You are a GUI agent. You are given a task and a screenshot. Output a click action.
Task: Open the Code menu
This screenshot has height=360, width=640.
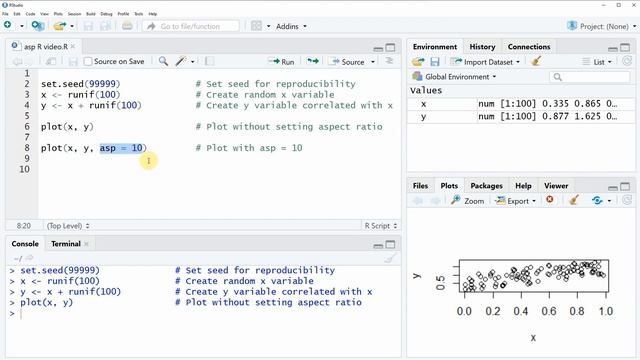30,14
